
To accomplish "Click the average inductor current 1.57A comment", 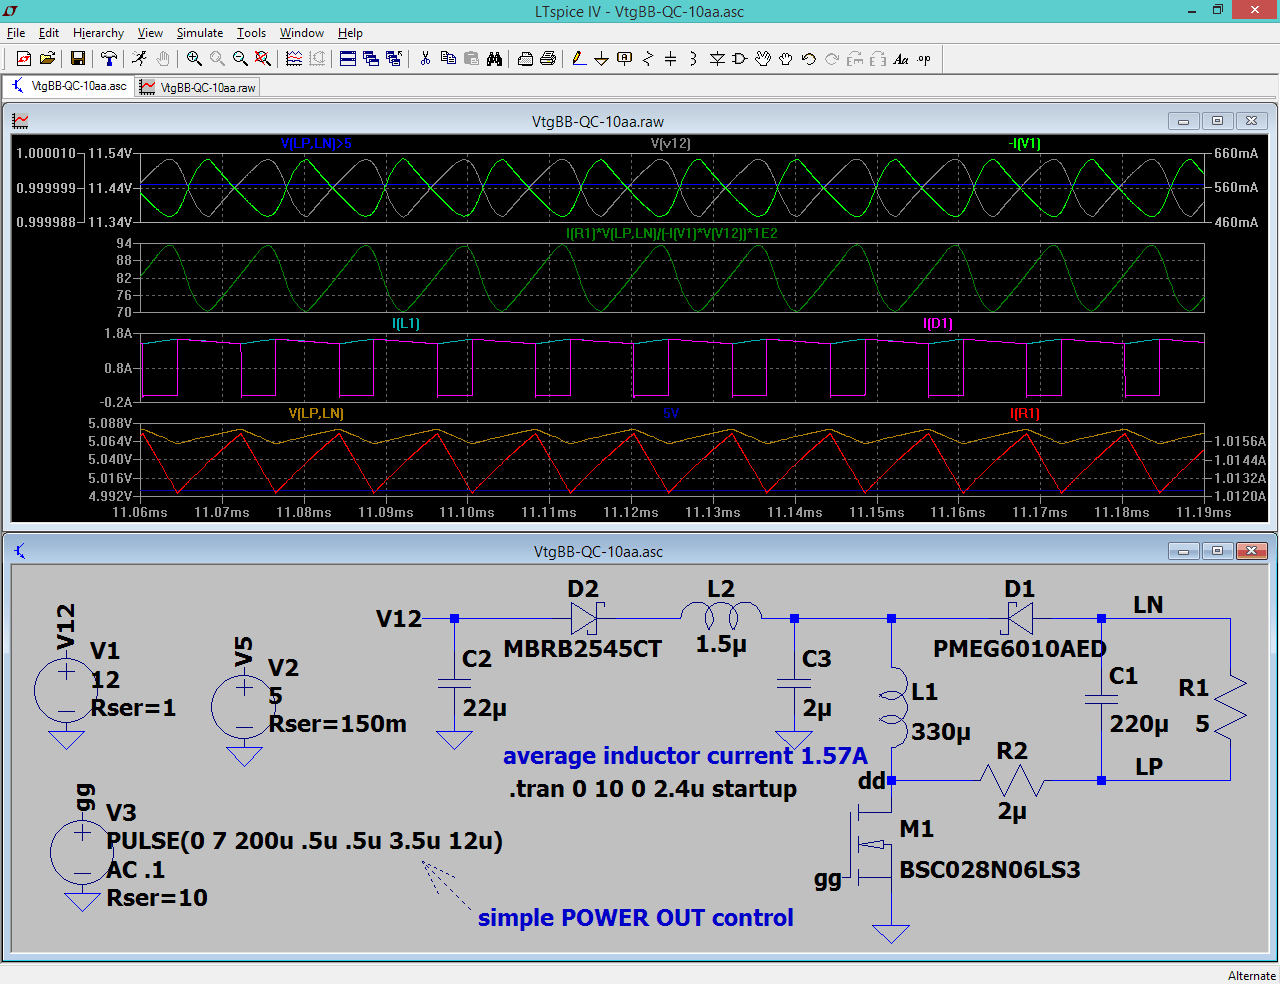I will tap(685, 756).
